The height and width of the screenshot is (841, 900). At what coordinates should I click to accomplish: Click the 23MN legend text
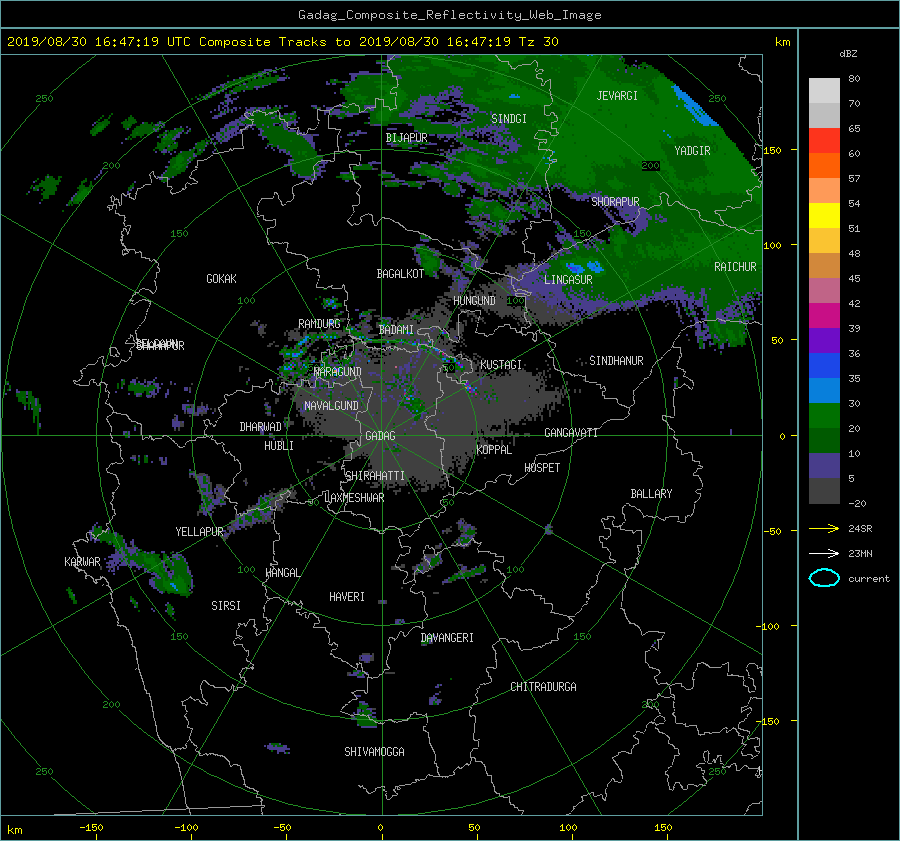860,554
